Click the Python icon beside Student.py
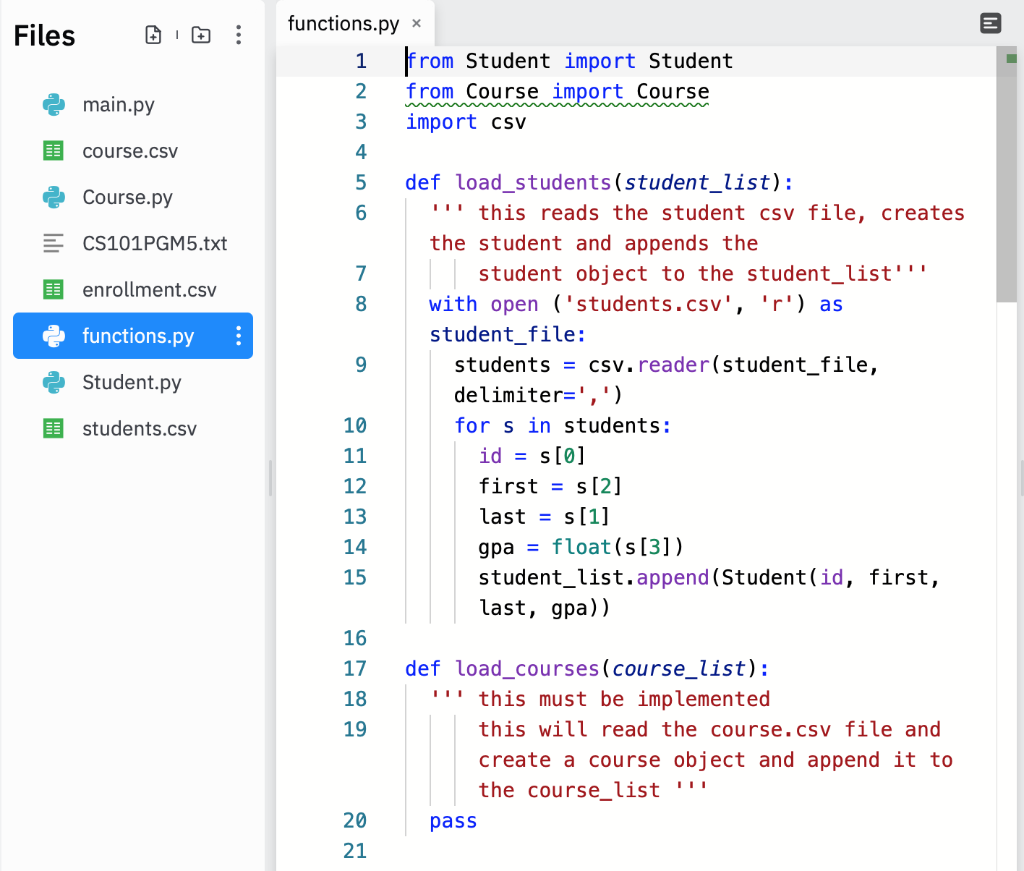The width and height of the screenshot is (1024, 871). pyautogui.click(x=51, y=382)
